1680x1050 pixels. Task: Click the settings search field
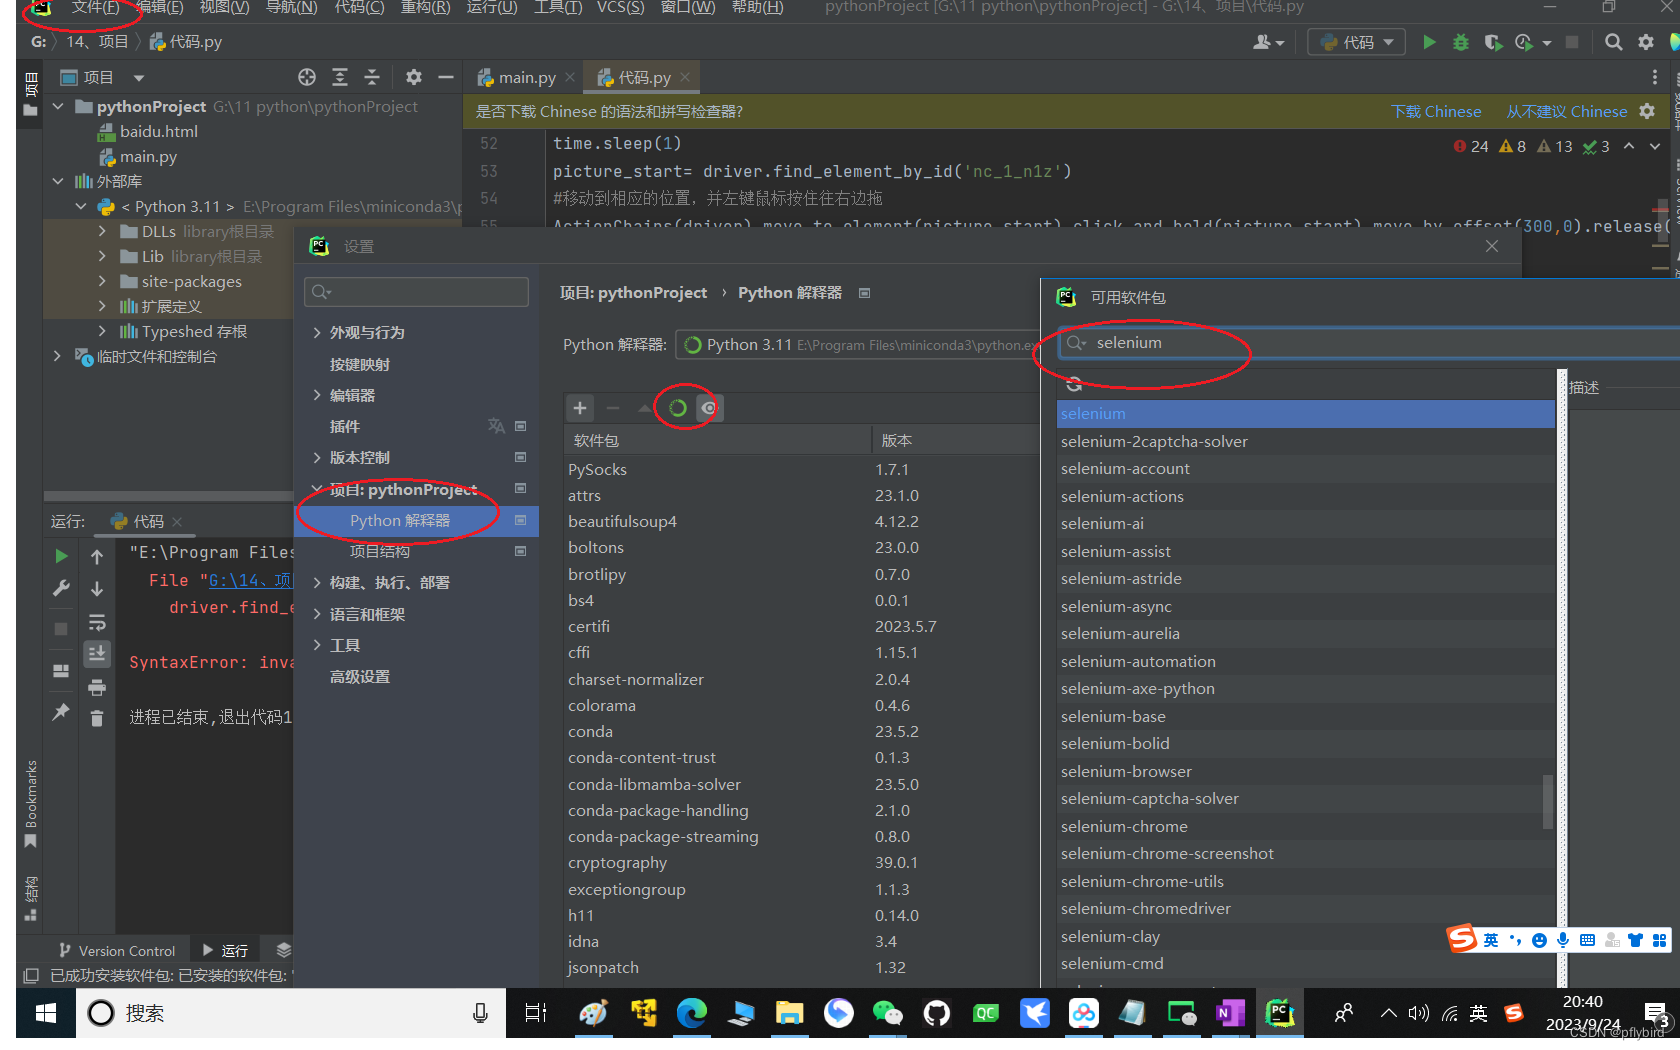click(417, 291)
